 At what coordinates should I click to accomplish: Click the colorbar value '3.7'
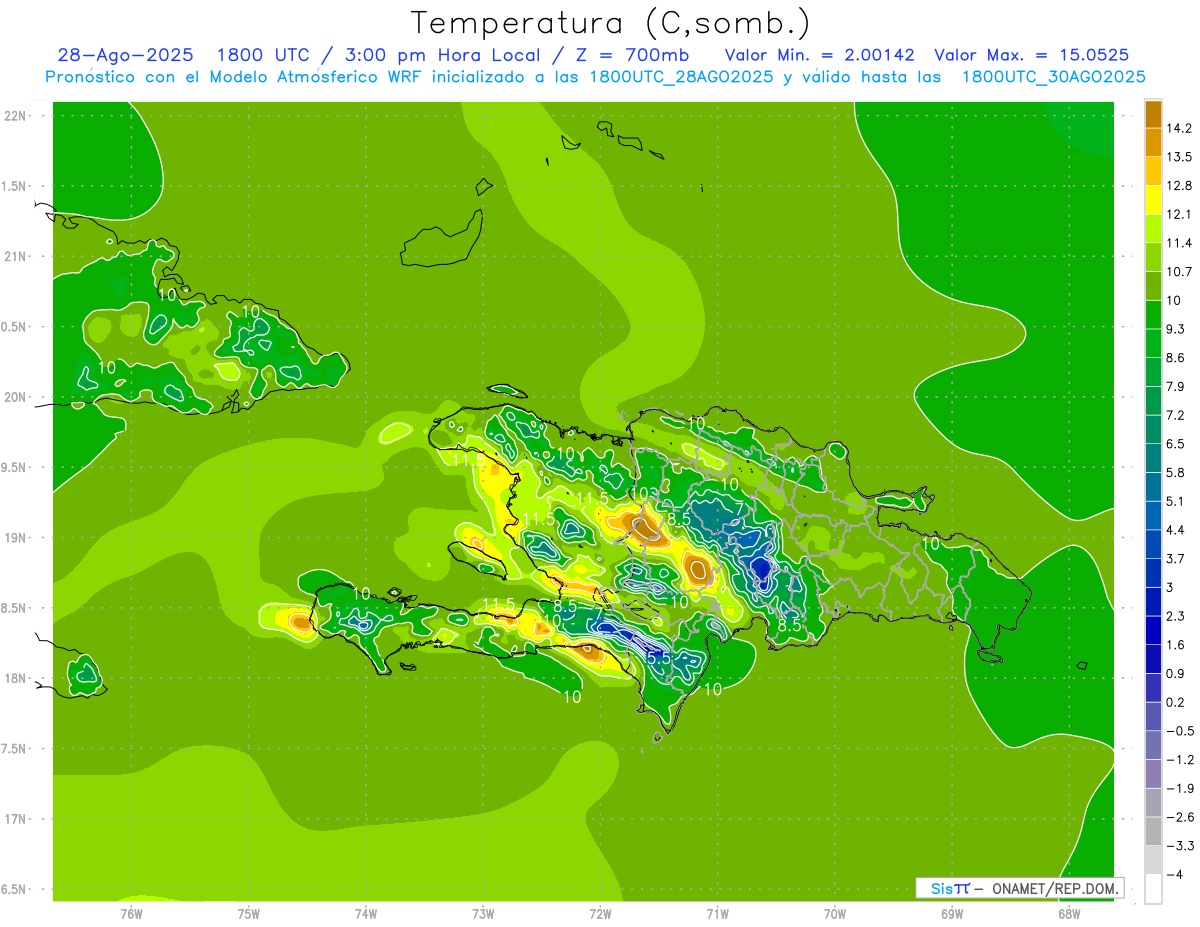(1175, 559)
